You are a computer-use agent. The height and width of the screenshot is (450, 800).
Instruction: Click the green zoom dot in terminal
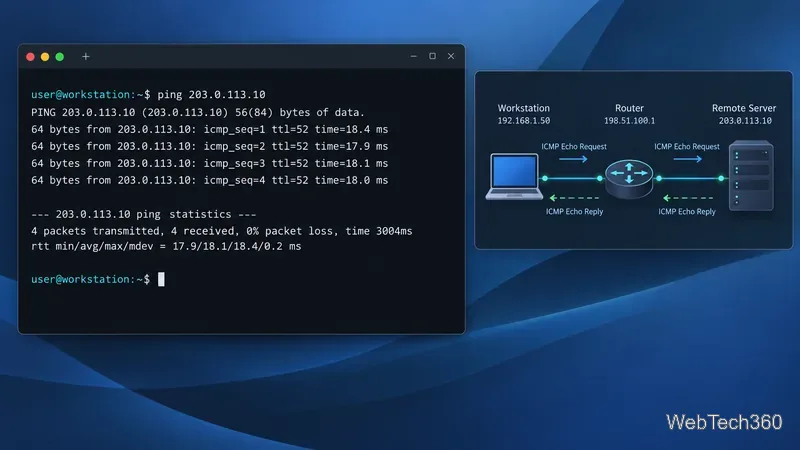coord(60,57)
